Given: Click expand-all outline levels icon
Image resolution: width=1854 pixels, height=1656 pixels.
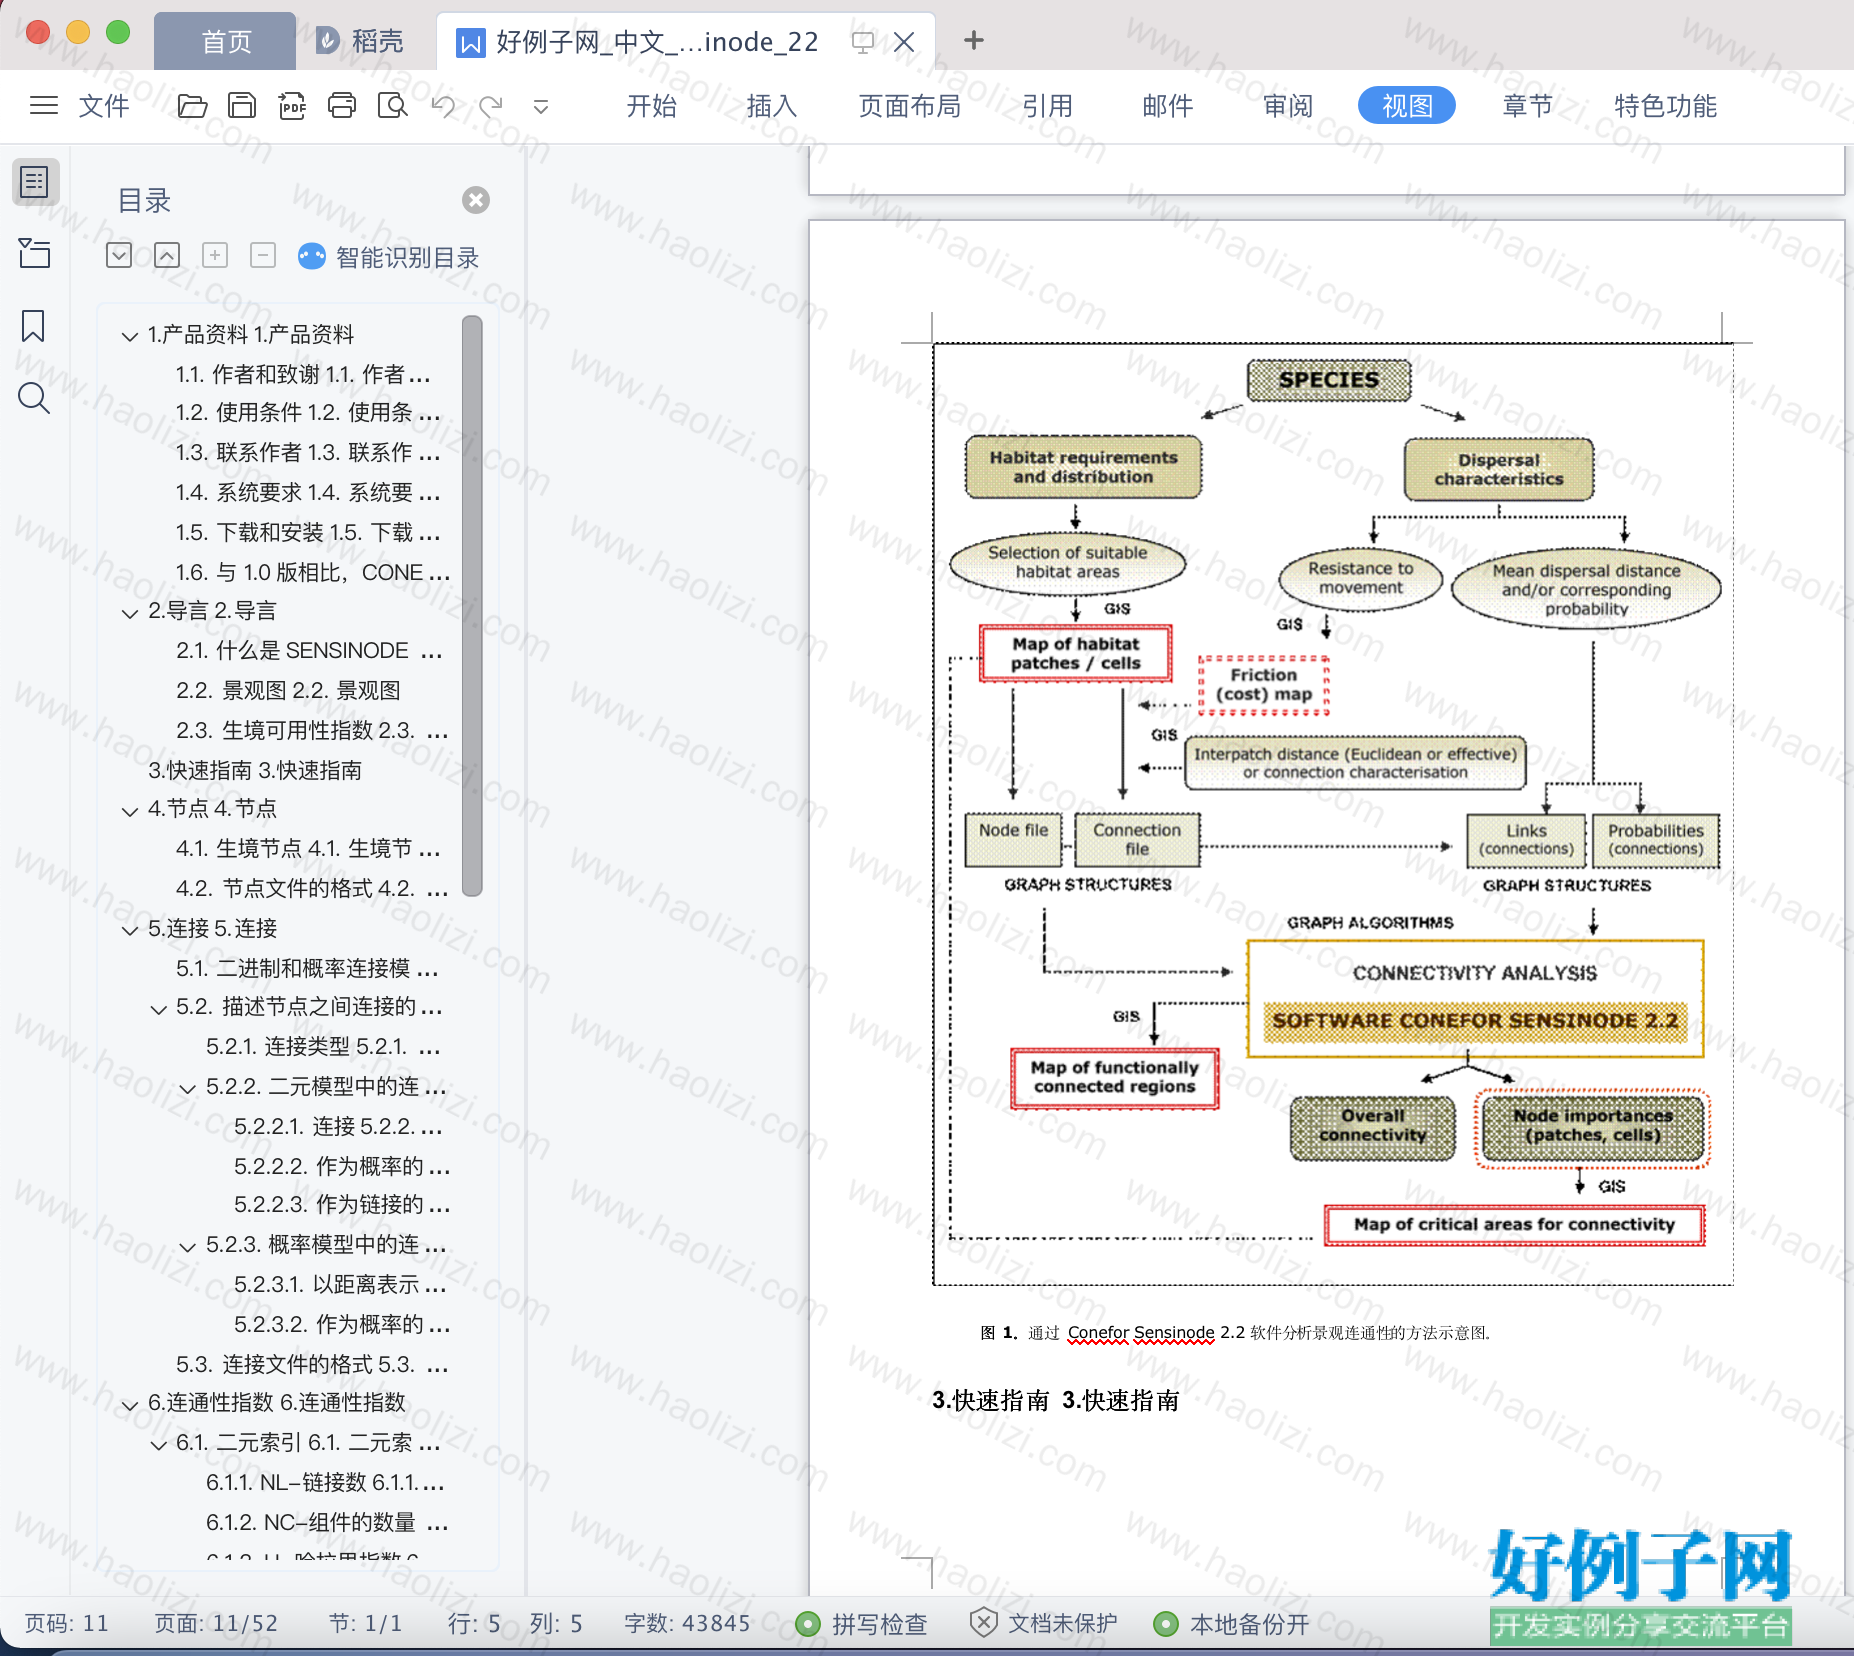Looking at the screenshot, I should click(x=119, y=256).
